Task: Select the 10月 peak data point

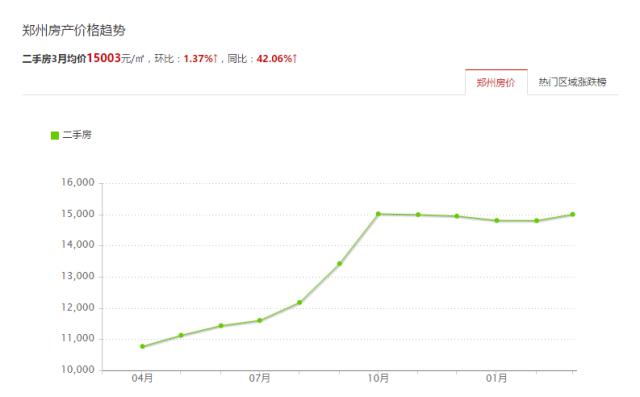Action: (378, 214)
